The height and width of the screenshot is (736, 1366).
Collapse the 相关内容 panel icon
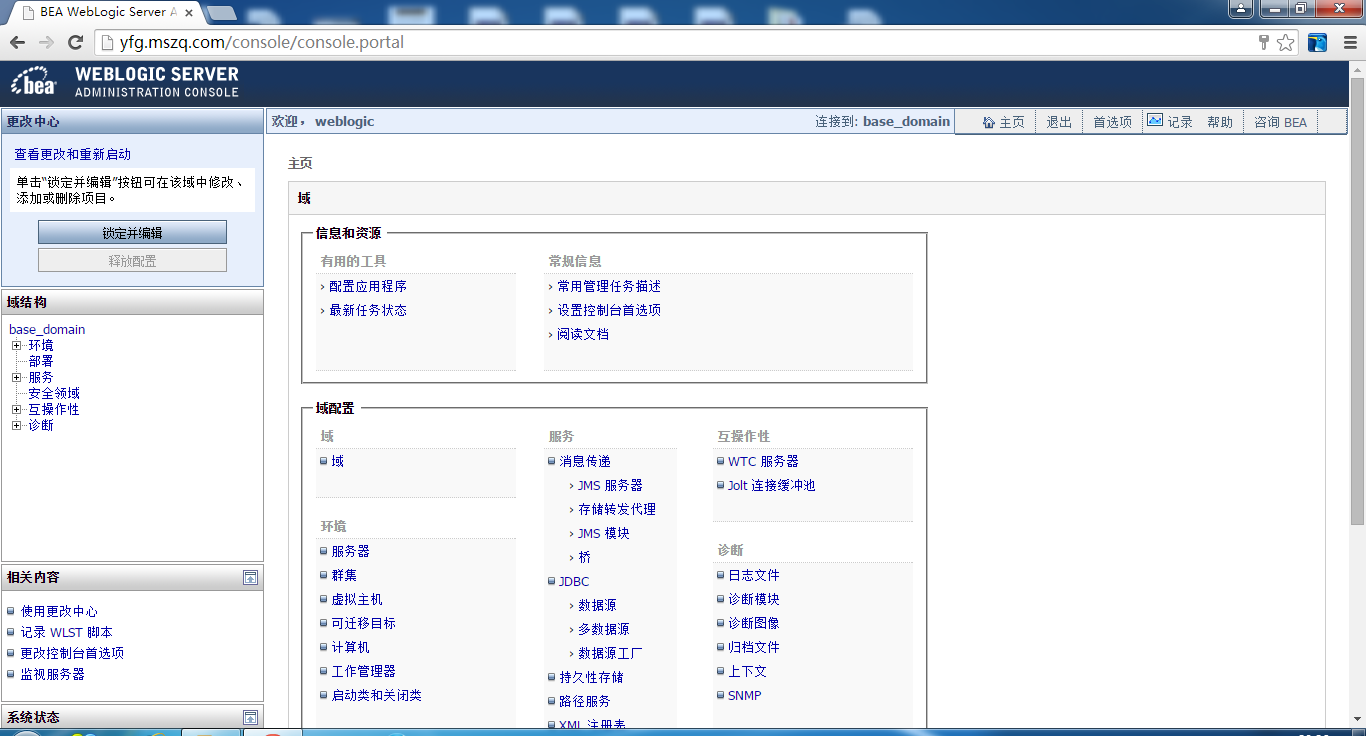(250, 578)
